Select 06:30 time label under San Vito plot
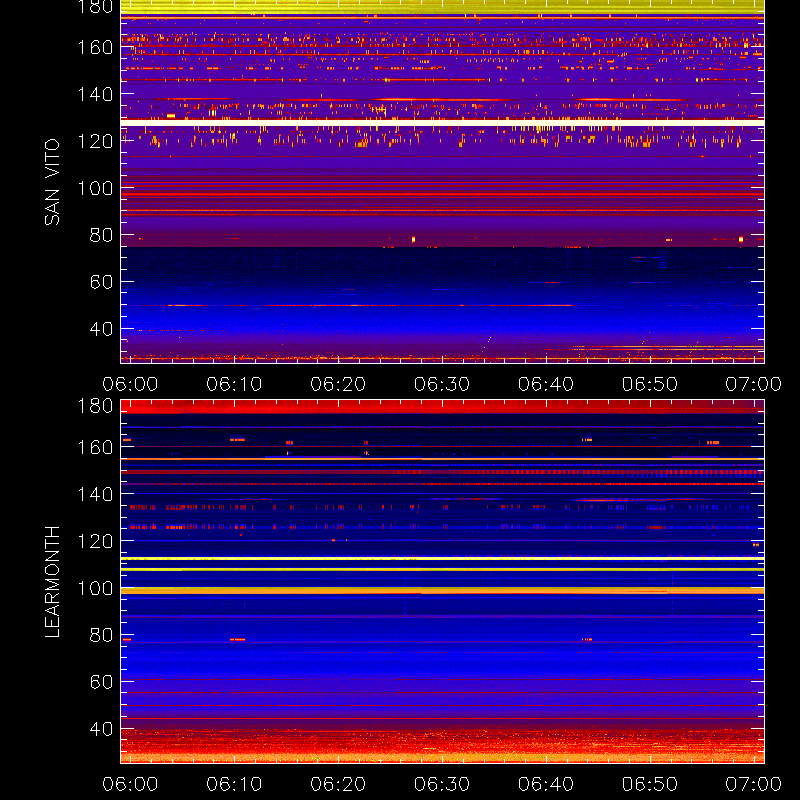The height and width of the screenshot is (800, 800). (442, 384)
